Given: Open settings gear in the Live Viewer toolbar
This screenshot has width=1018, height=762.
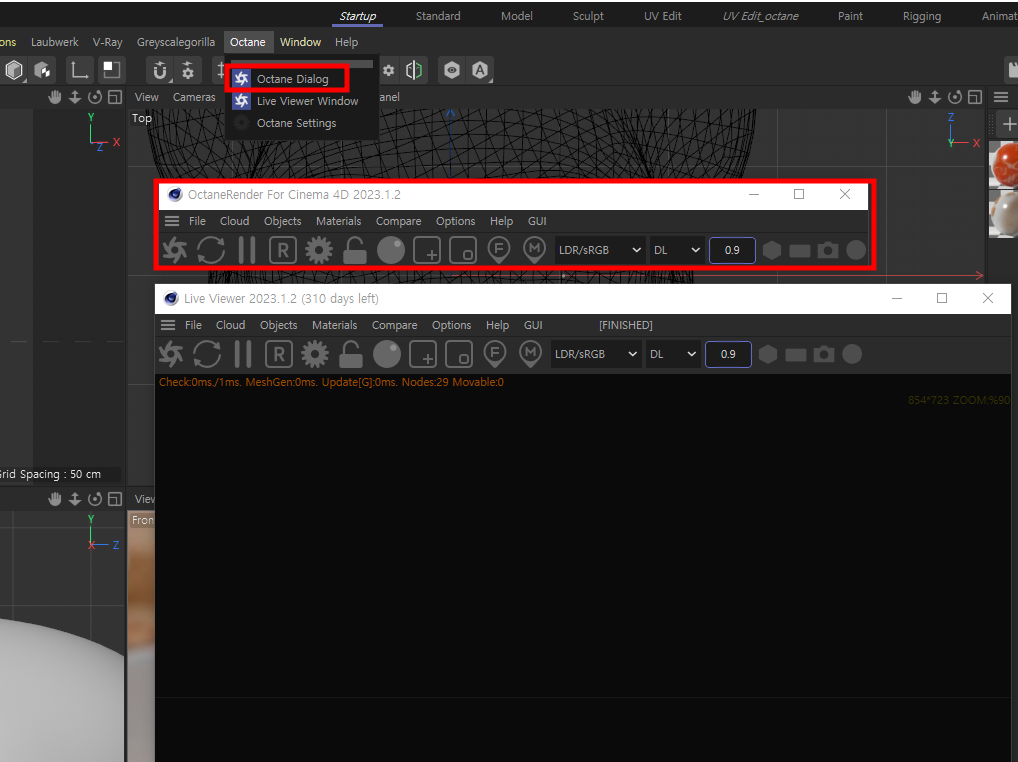Looking at the screenshot, I should [314, 354].
